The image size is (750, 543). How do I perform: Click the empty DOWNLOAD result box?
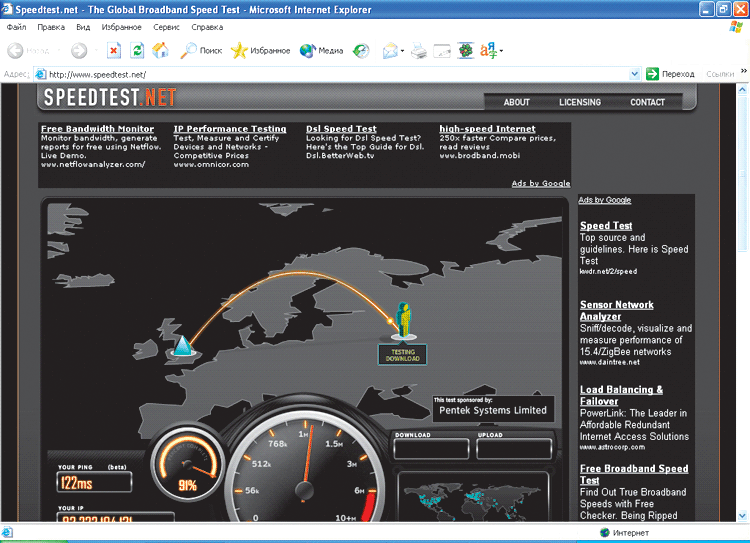pos(431,449)
